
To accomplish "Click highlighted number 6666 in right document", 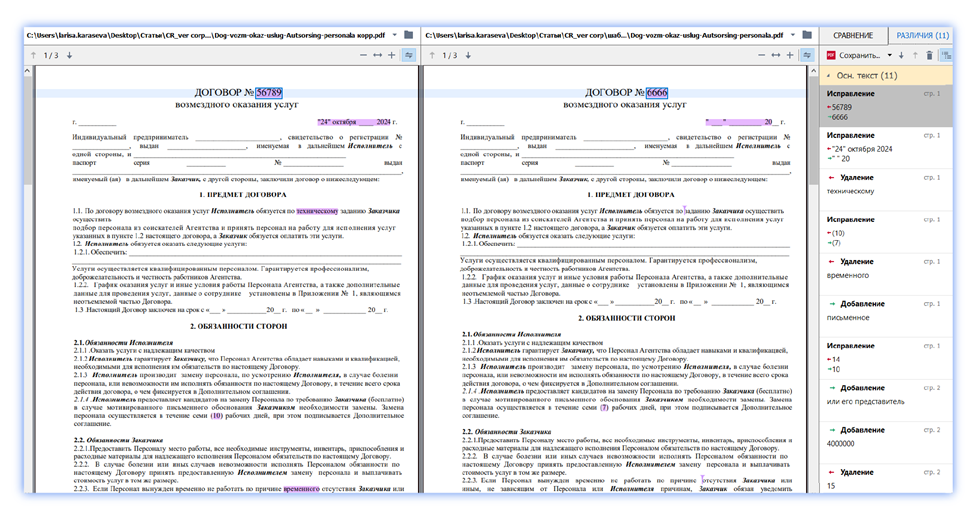I will pos(657,93).
